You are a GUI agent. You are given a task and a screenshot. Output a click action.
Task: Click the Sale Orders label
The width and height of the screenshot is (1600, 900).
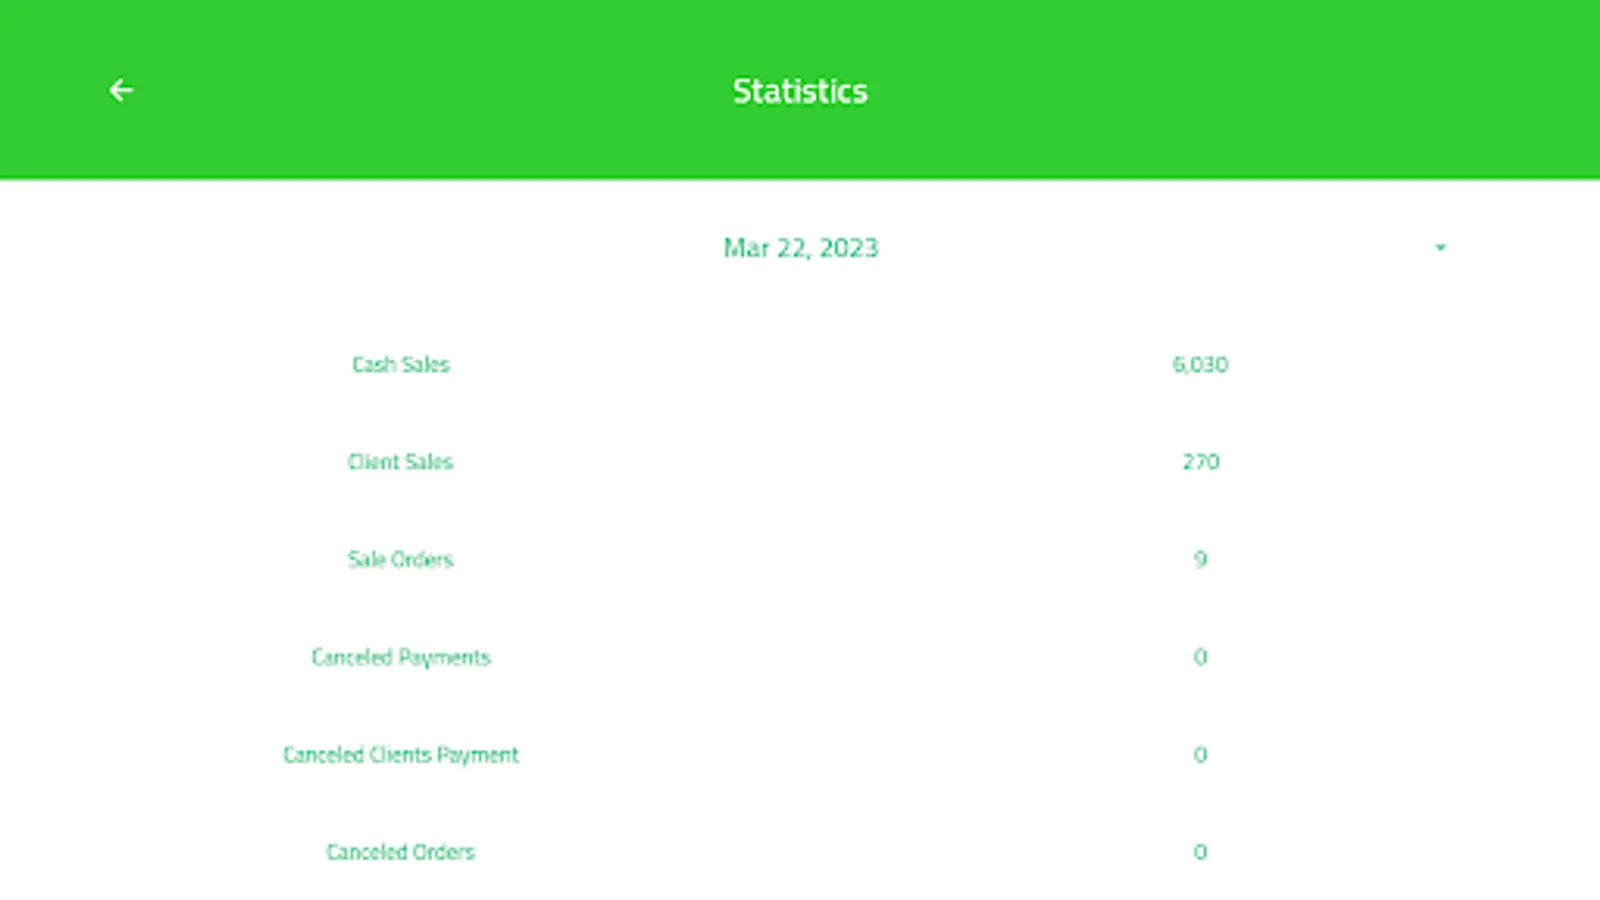click(x=400, y=559)
